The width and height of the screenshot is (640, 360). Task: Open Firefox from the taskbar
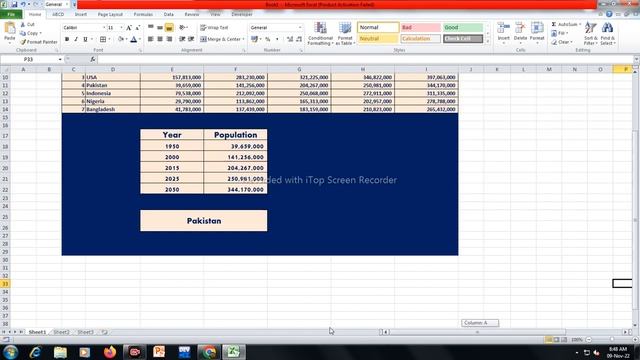tap(110, 352)
